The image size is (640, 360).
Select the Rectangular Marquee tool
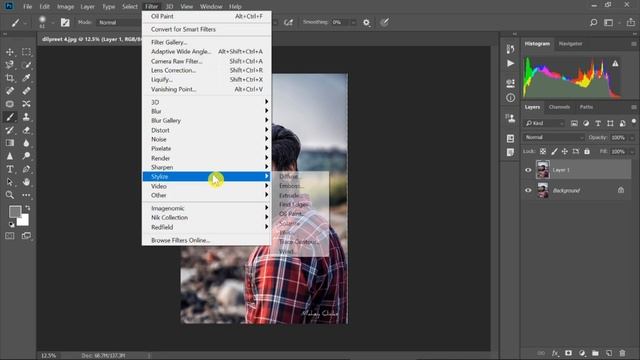(27, 52)
